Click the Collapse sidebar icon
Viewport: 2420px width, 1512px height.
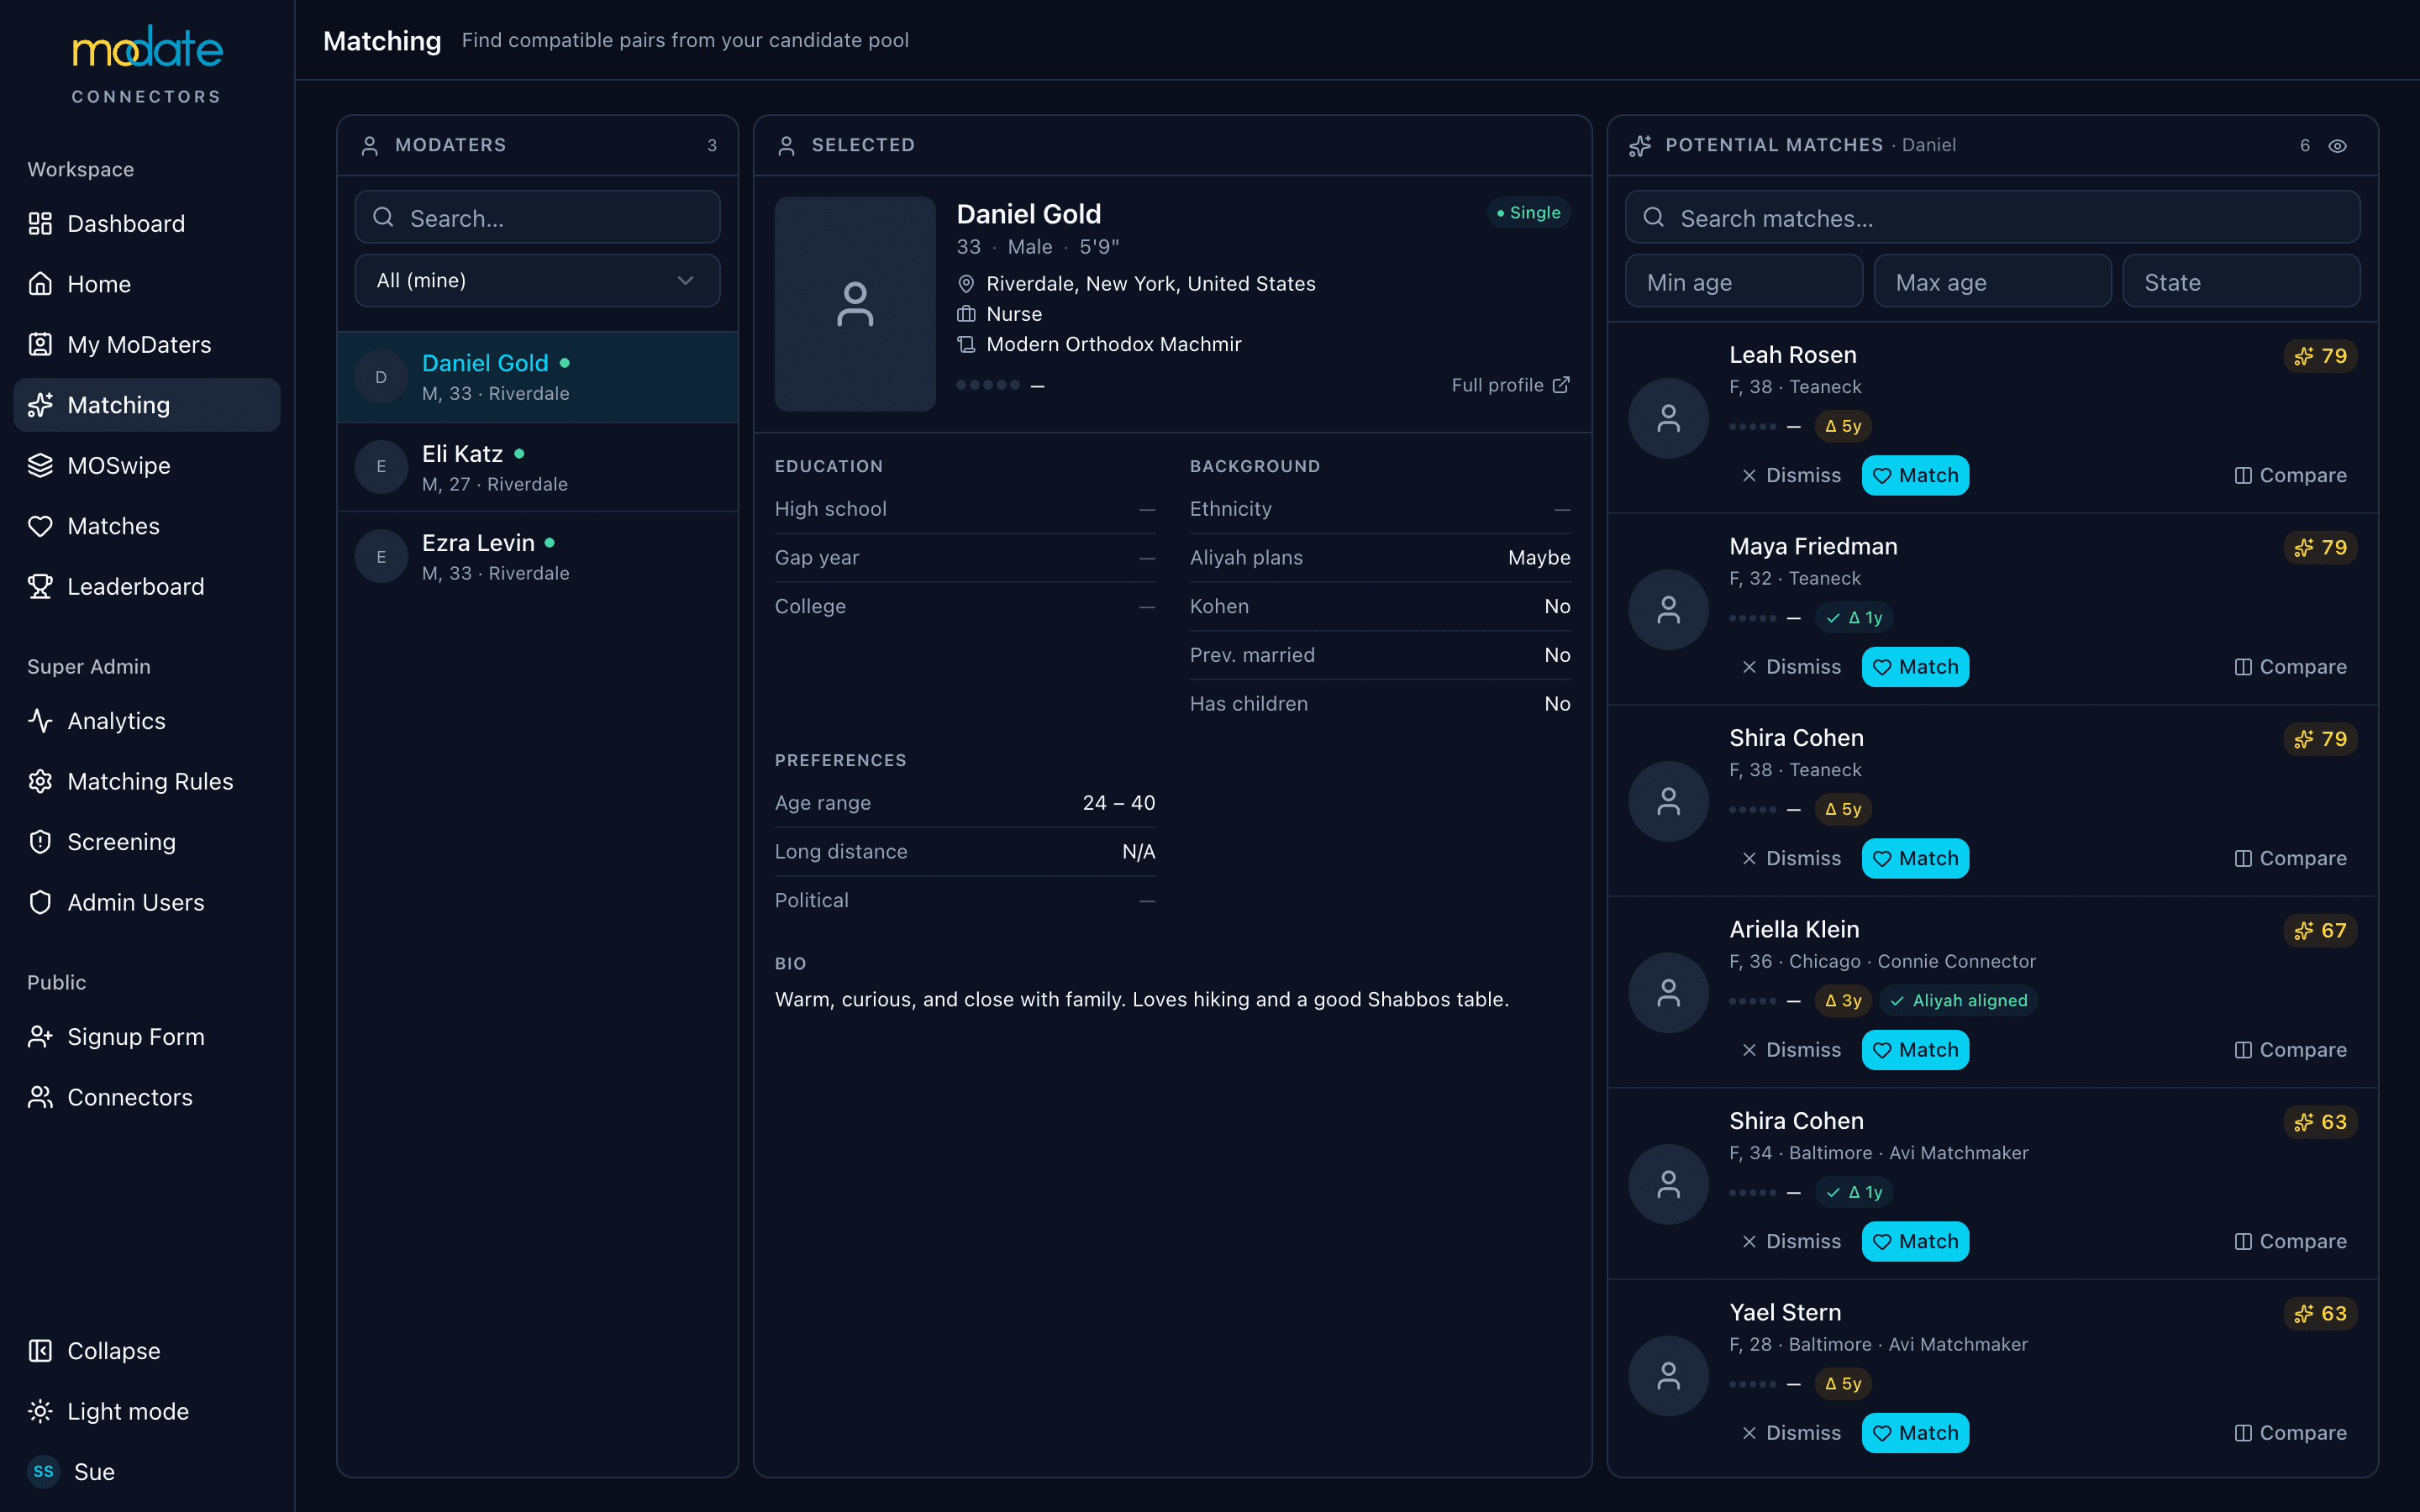point(40,1350)
